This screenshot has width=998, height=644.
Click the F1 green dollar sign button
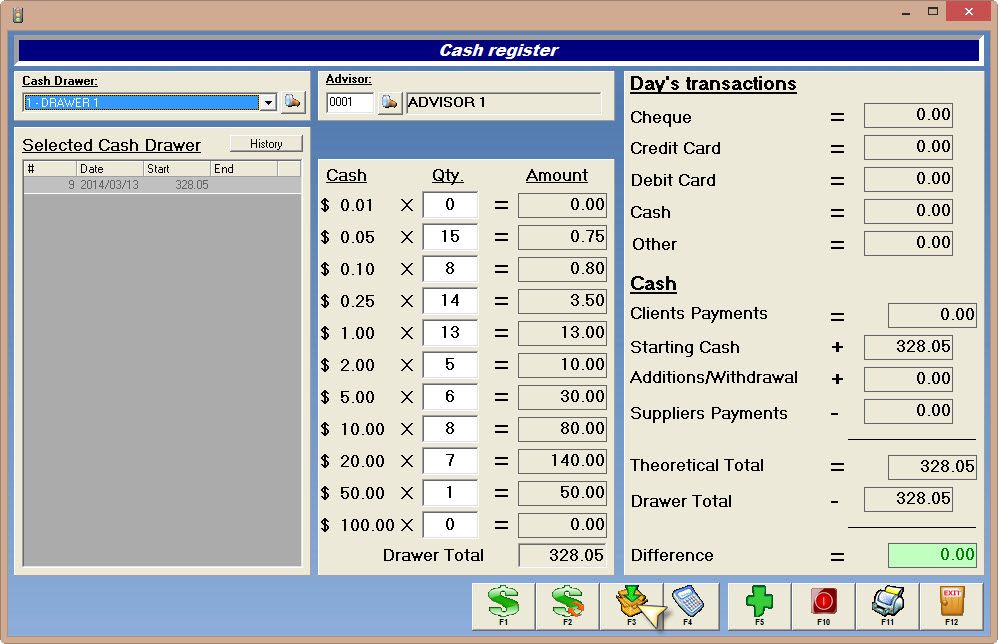(x=503, y=606)
